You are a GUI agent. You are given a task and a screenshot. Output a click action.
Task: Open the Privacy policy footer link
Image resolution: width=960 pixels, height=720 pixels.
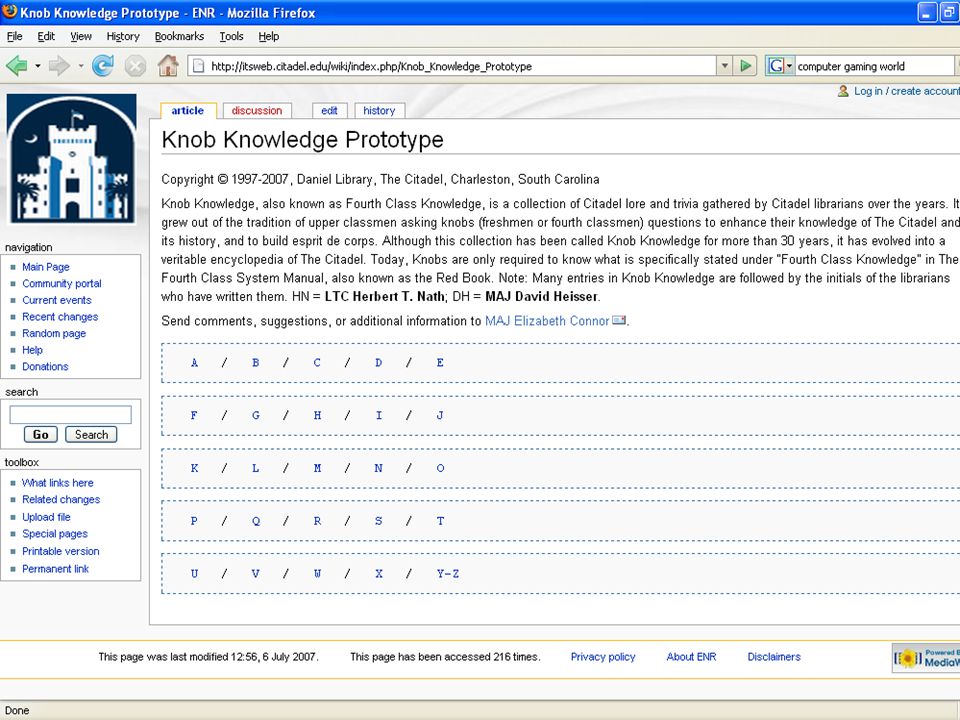point(603,657)
